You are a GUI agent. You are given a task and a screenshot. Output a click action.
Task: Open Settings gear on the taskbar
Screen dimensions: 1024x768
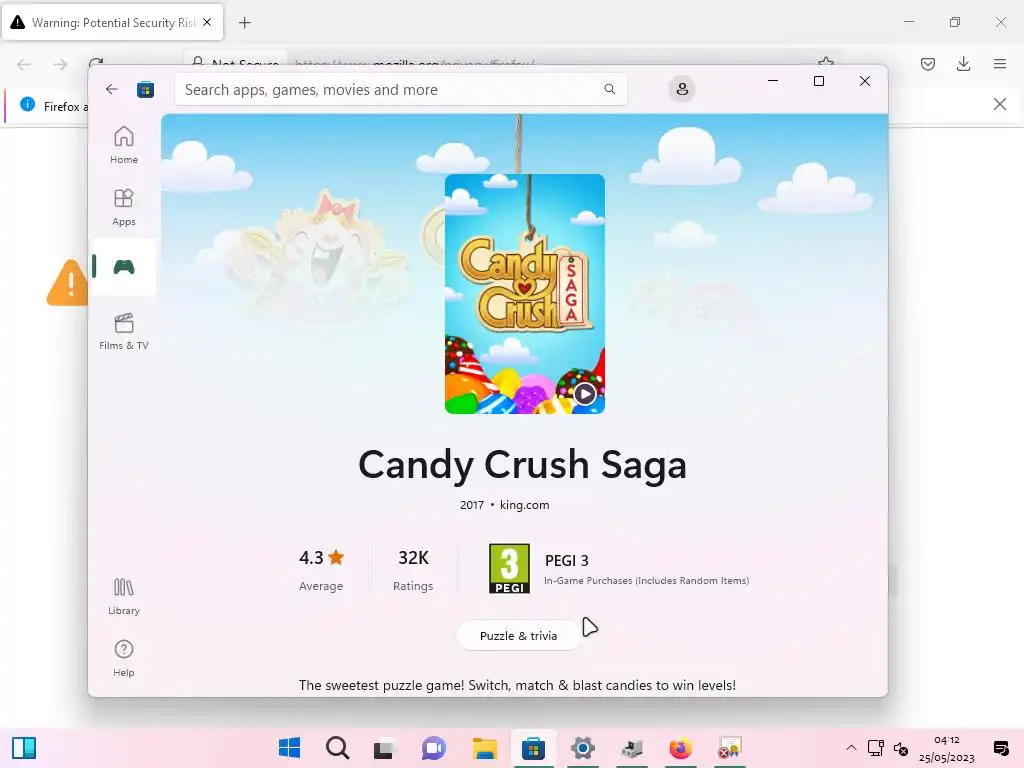[x=583, y=748]
